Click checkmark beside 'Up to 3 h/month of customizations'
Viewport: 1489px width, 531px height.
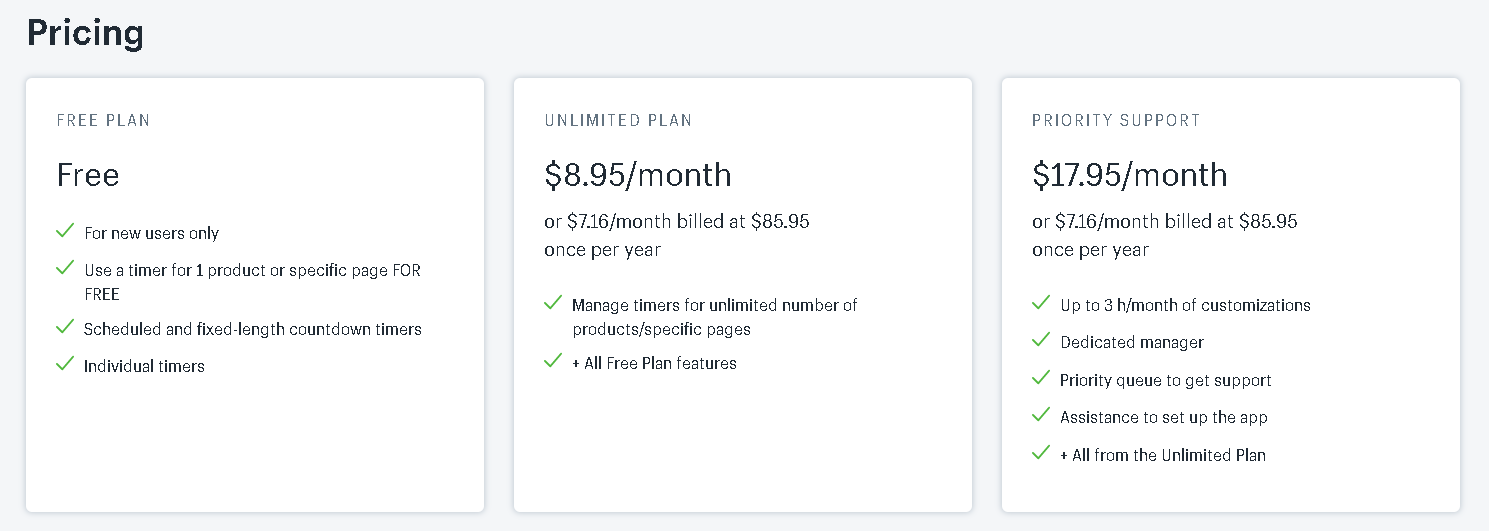click(1041, 303)
